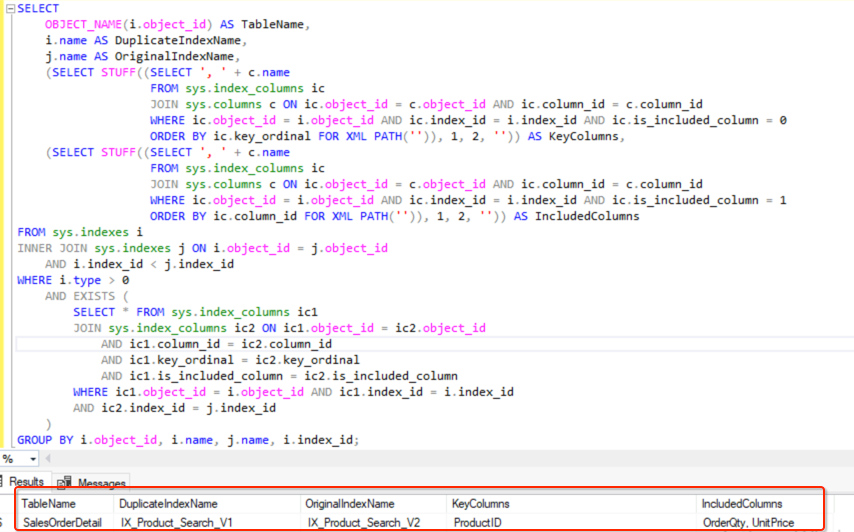Click 'SELECT * FROM sys.index_columns ic1' line
The height and width of the screenshot is (532, 854).
coord(196,312)
